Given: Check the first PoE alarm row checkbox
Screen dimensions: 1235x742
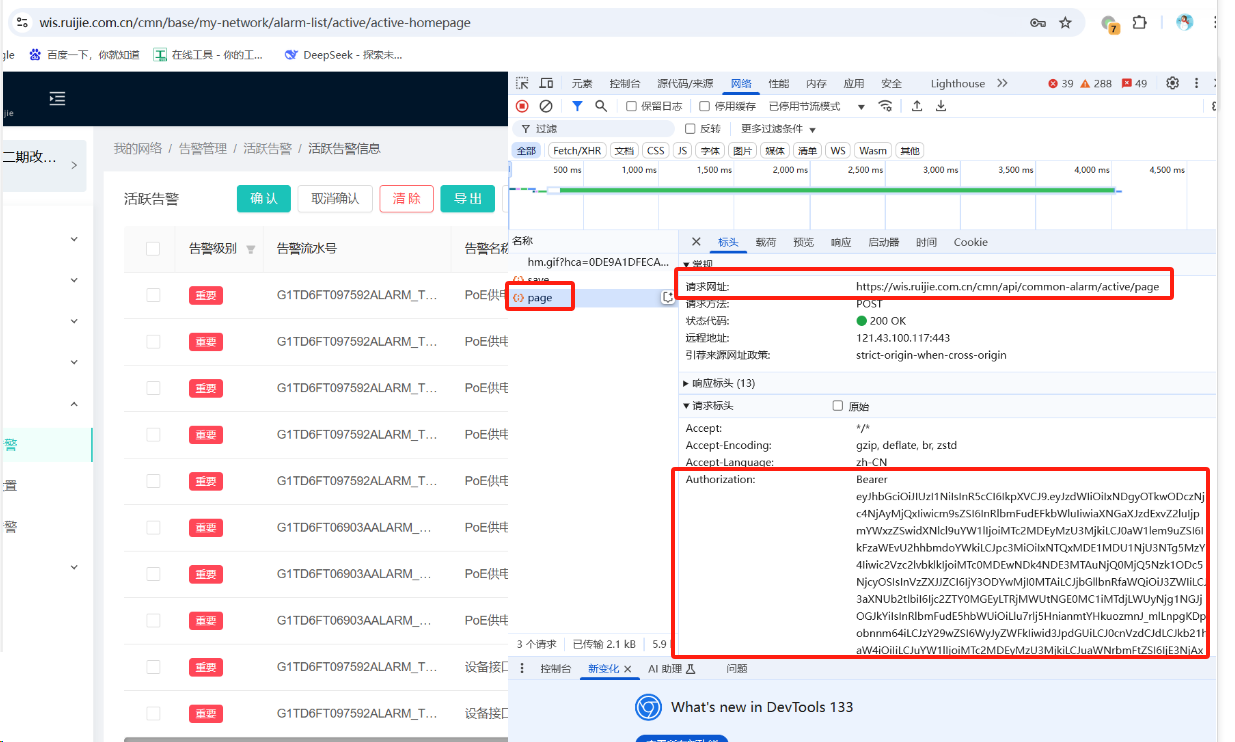Looking at the screenshot, I should tap(153, 295).
